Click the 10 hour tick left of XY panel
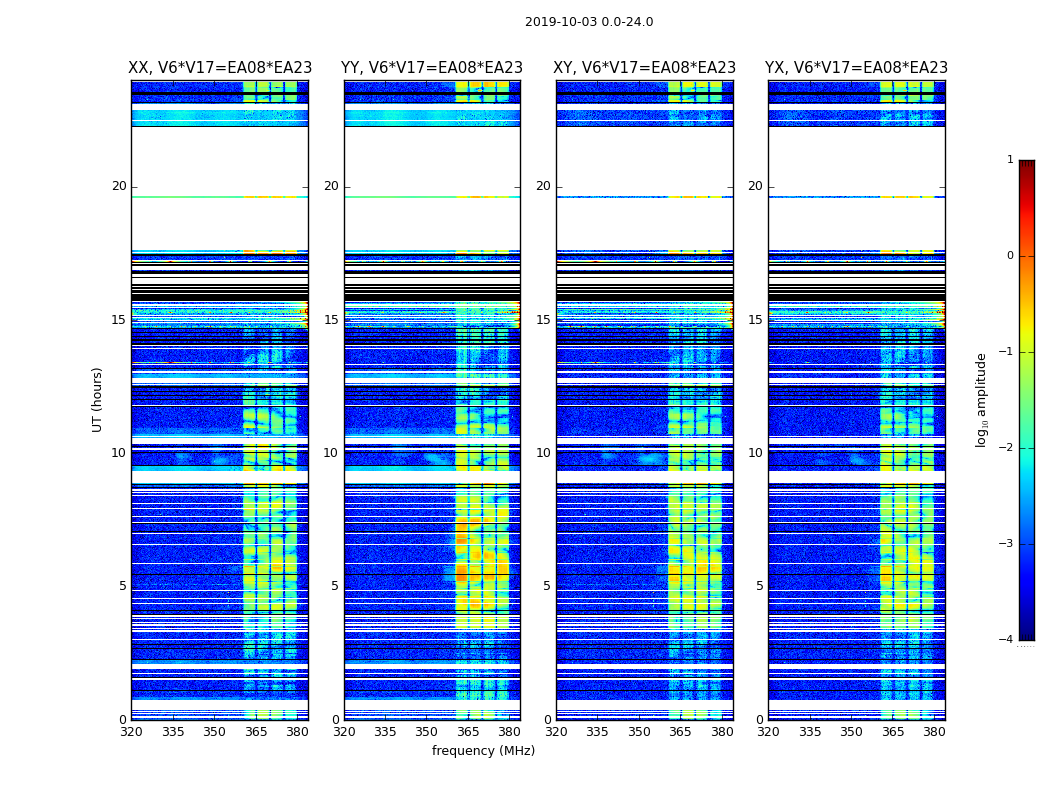This screenshot has width=1050, height=800. (542, 453)
